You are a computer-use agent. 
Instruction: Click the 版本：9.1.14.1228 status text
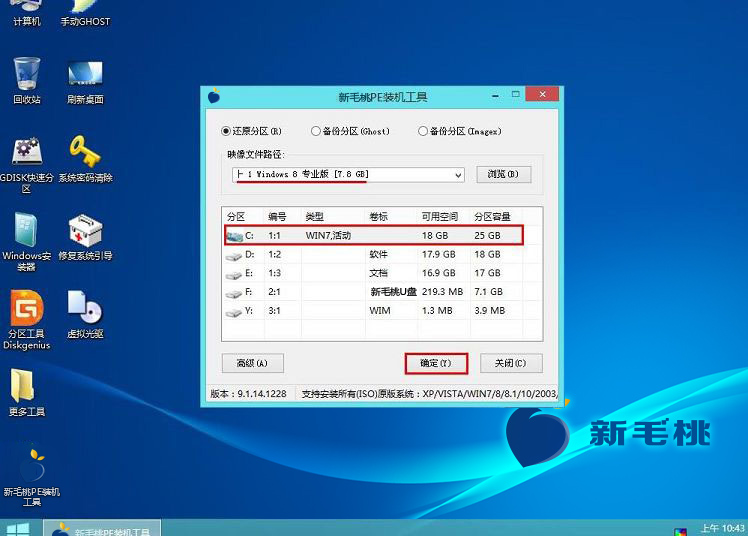coord(249,394)
